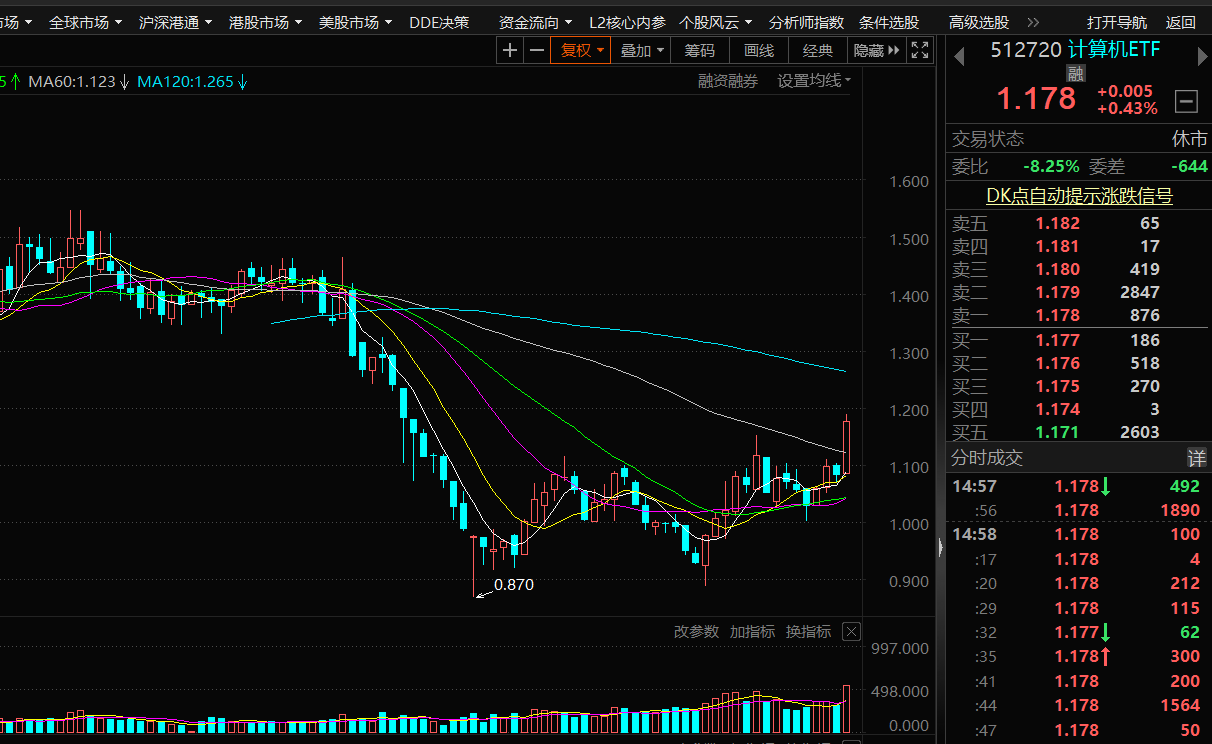This screenshot has height=744, width=1212.
Task: Click 返回 to go back
Action: (1180, 22)
